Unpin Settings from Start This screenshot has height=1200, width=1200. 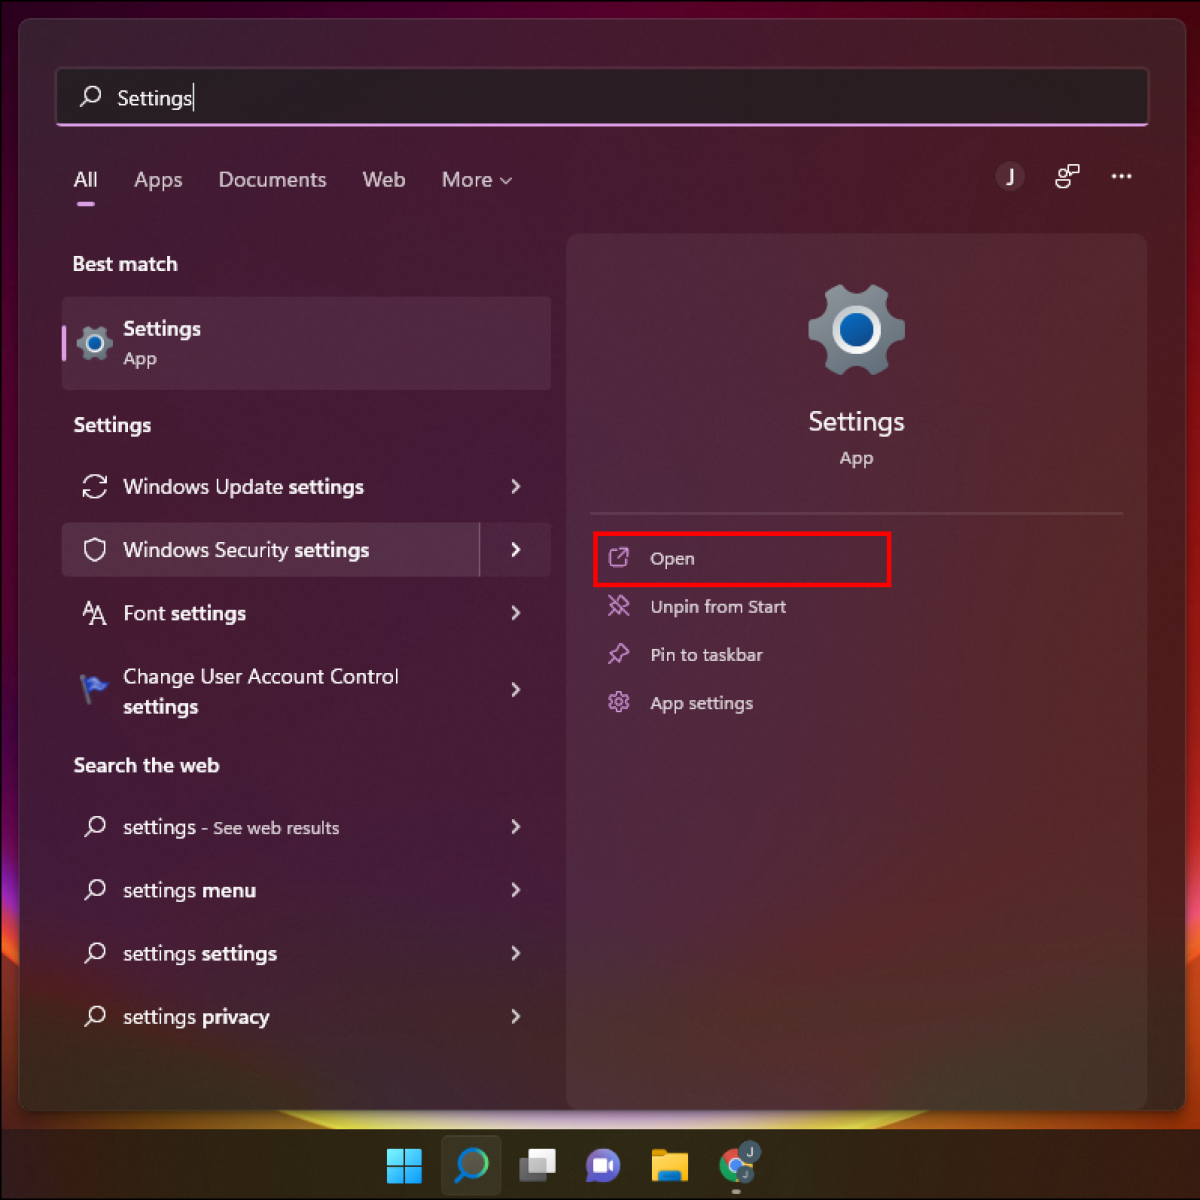pyautogui.click(x=717, y=606)
